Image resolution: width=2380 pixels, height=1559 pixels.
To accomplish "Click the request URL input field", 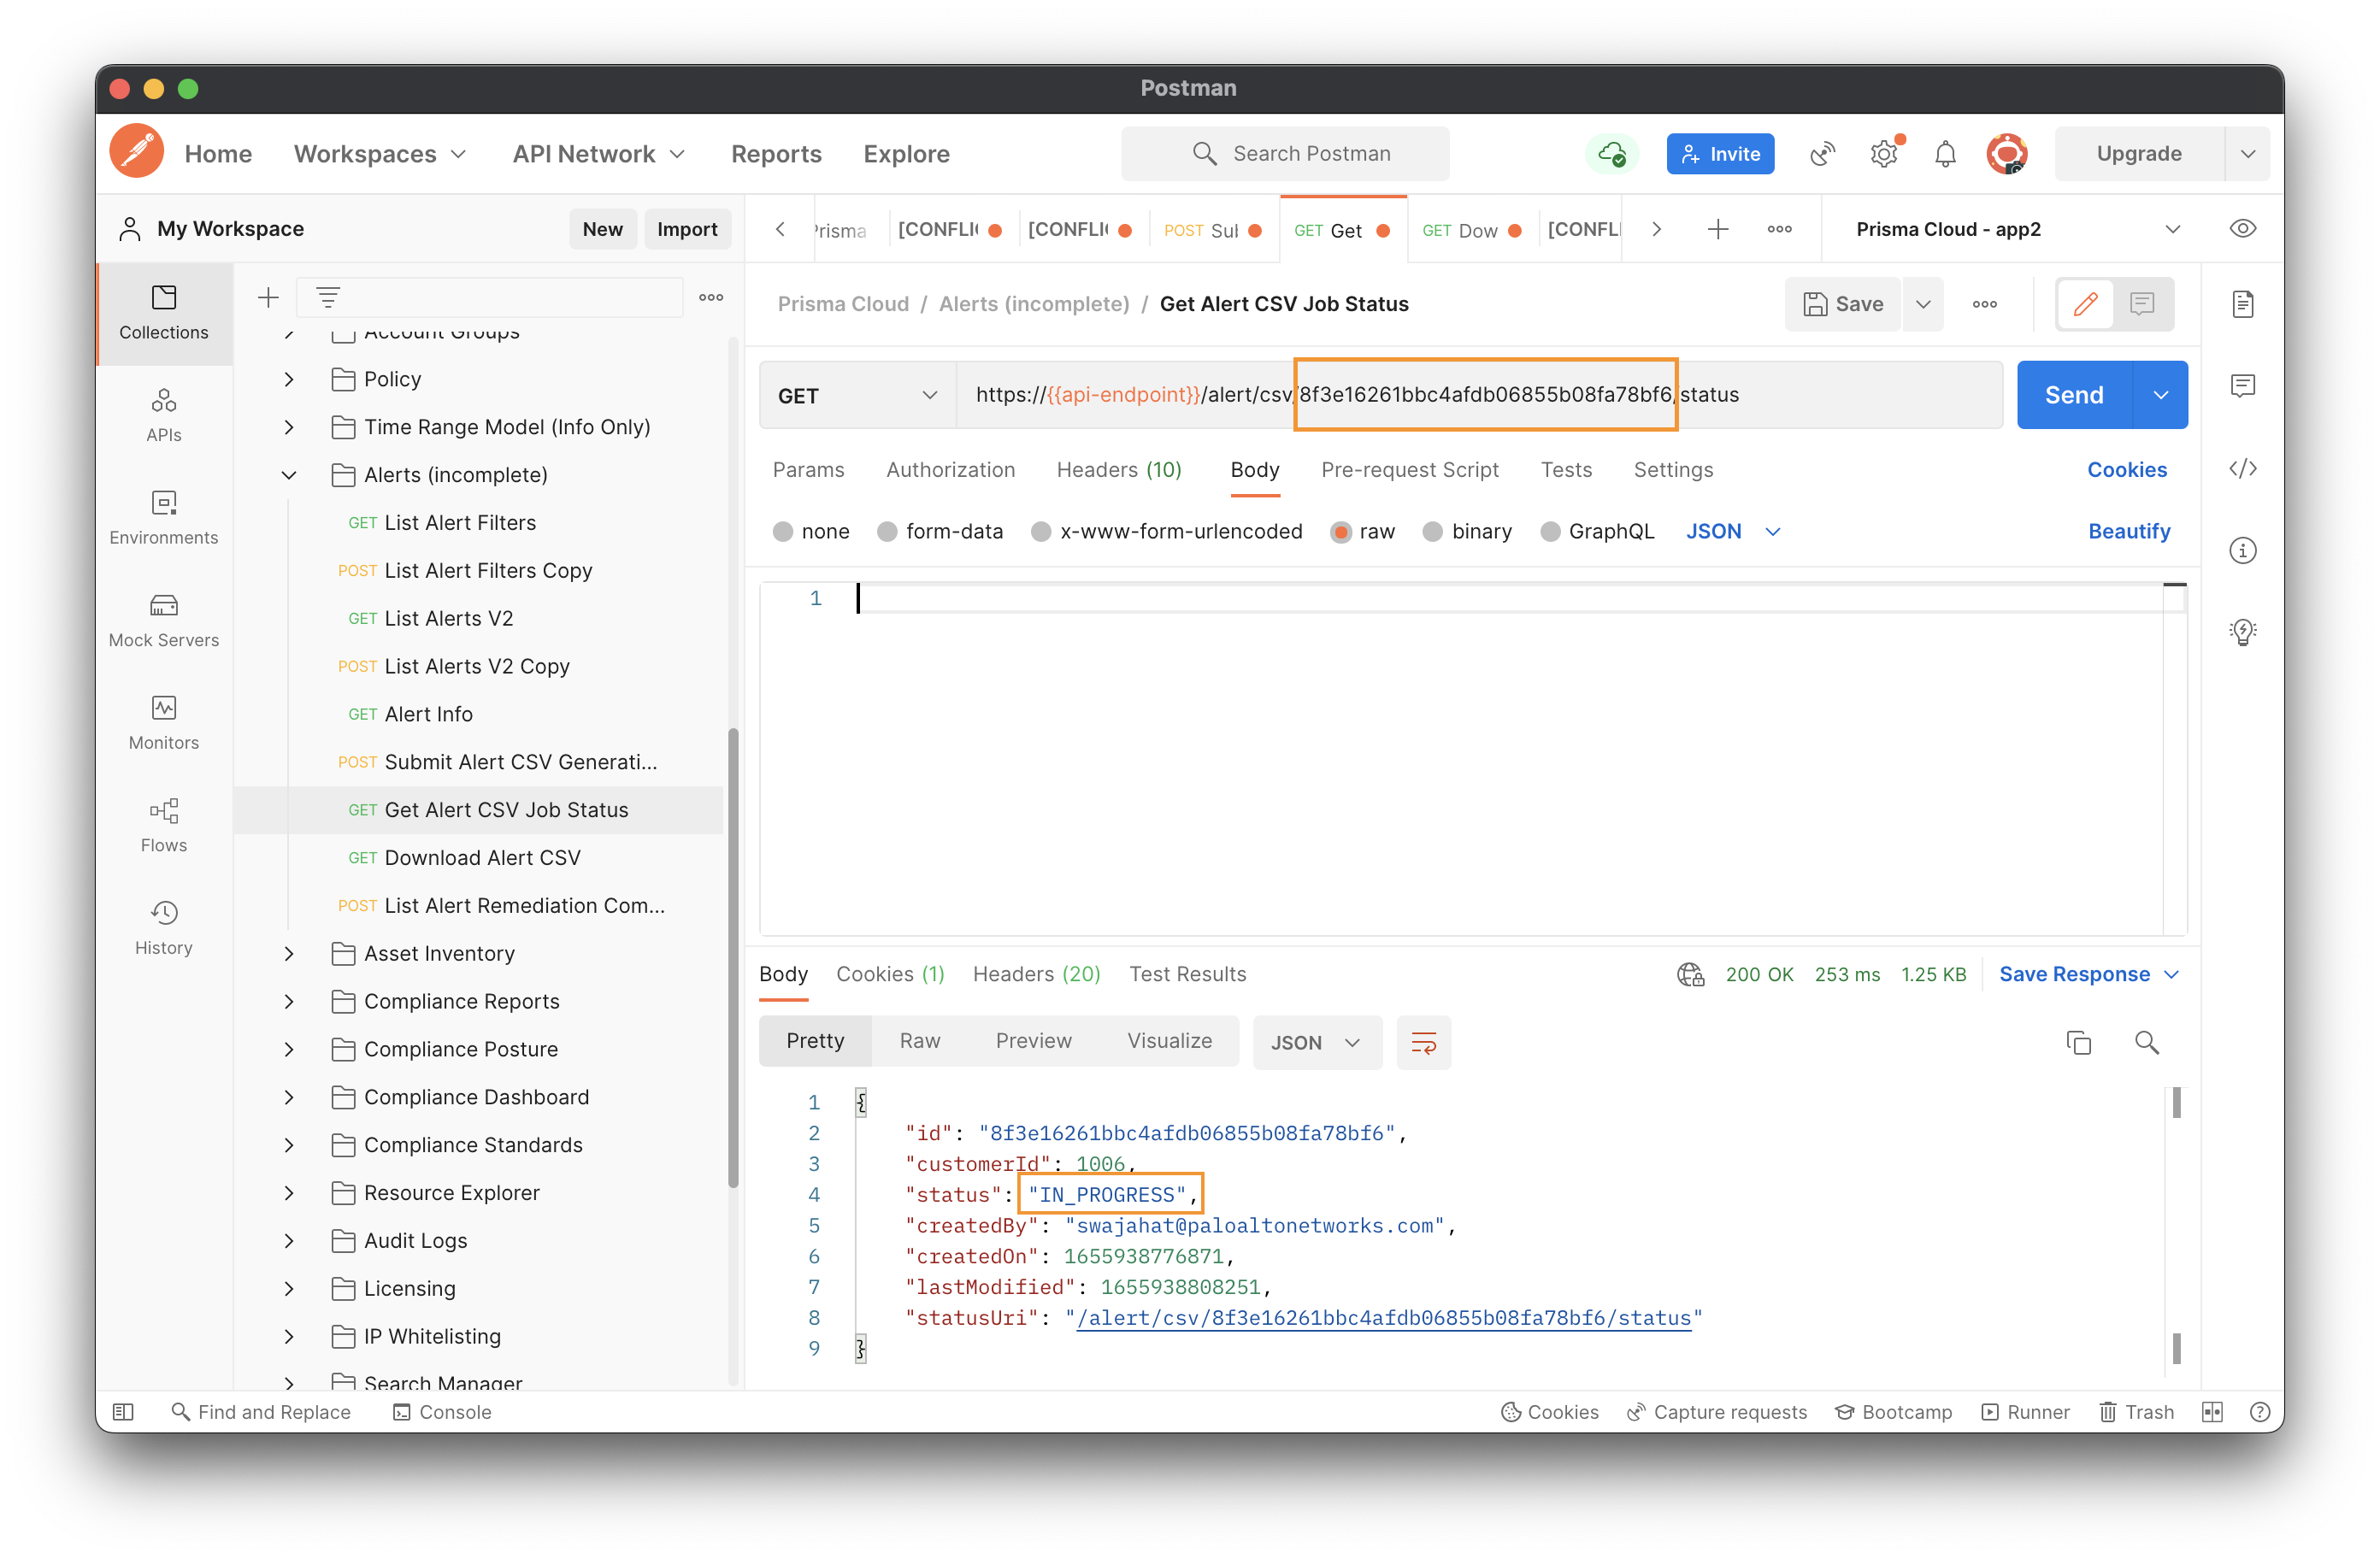I will click(x=1479, y=395).
